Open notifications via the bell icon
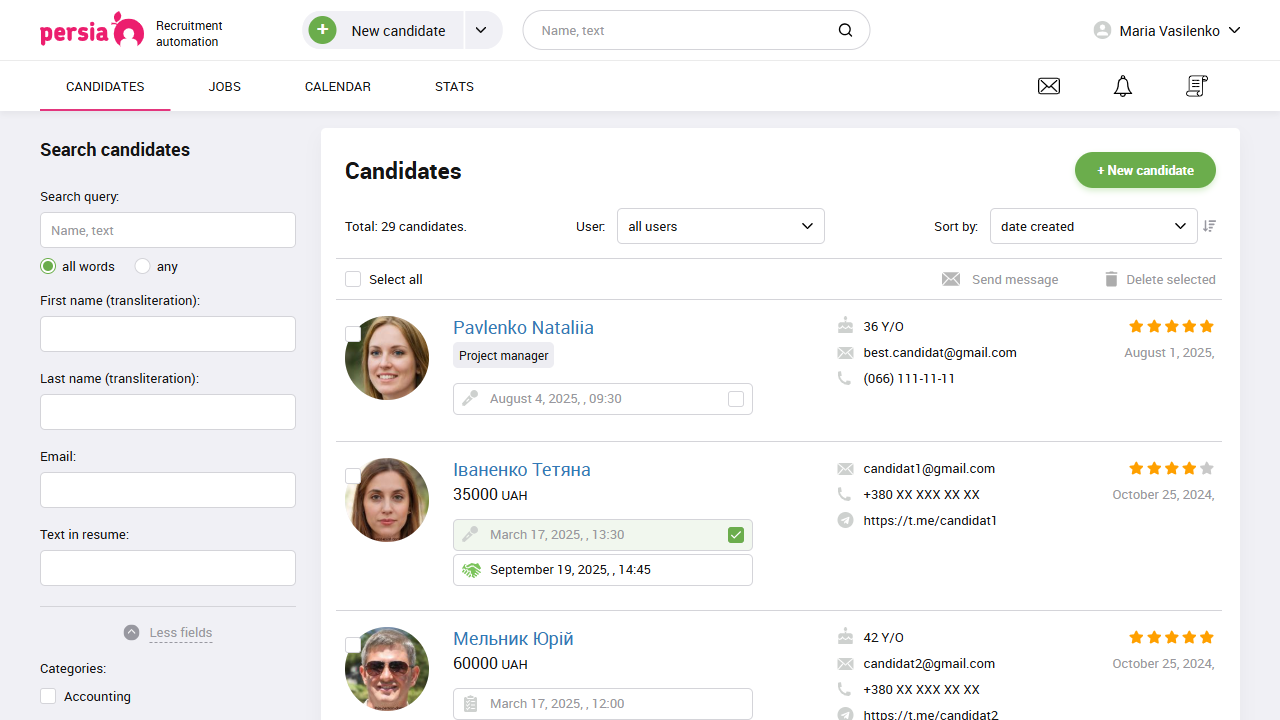 [x=1122, y=86]
